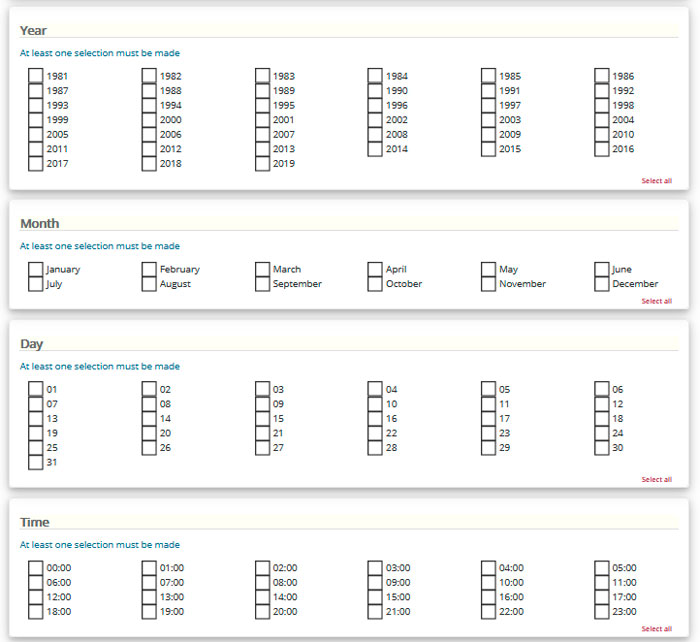Tick the 2008 year checkbox
This screenshot has height=642, width=700.
point(375,134)
